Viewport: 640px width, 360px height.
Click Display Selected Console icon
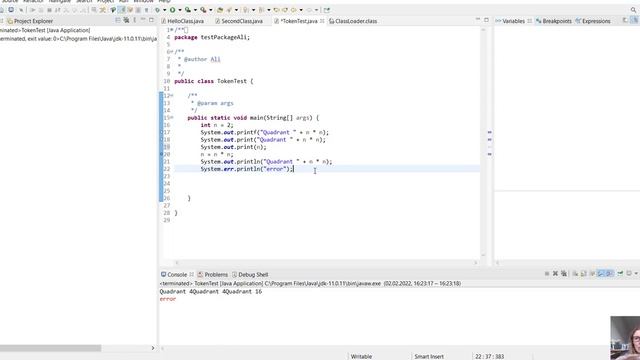[629, 274]
